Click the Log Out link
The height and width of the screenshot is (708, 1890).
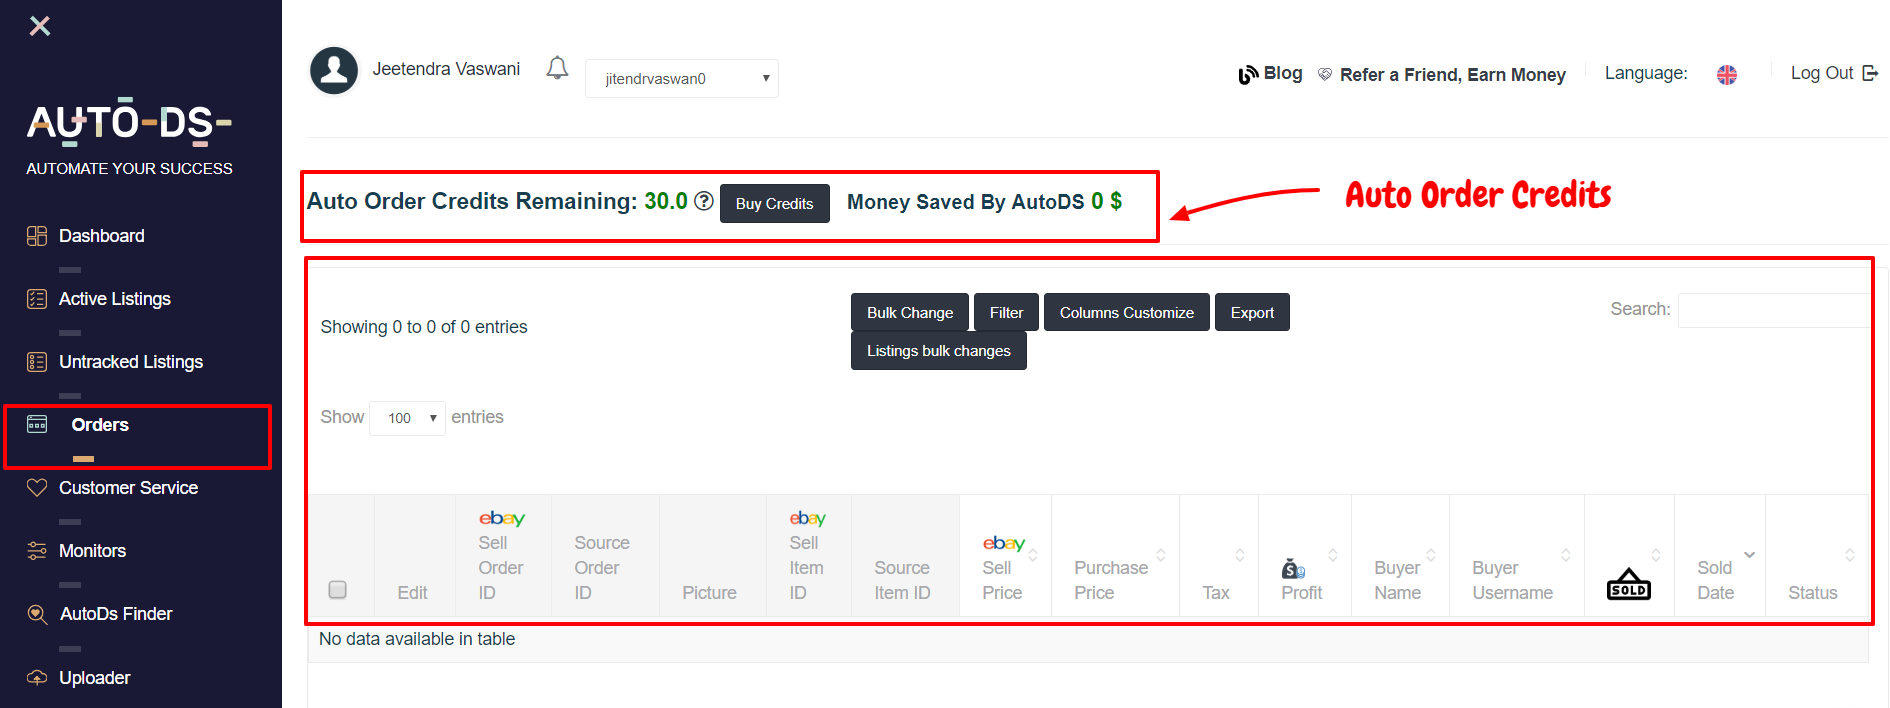(x=1822, y=73)
